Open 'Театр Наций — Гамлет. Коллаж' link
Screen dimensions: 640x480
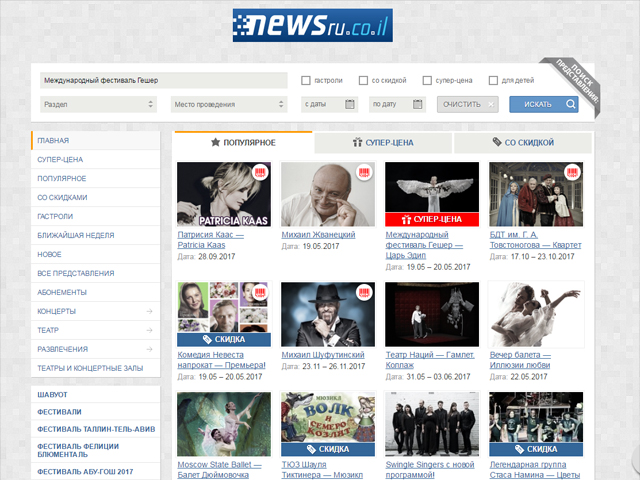tap(430, 360)
